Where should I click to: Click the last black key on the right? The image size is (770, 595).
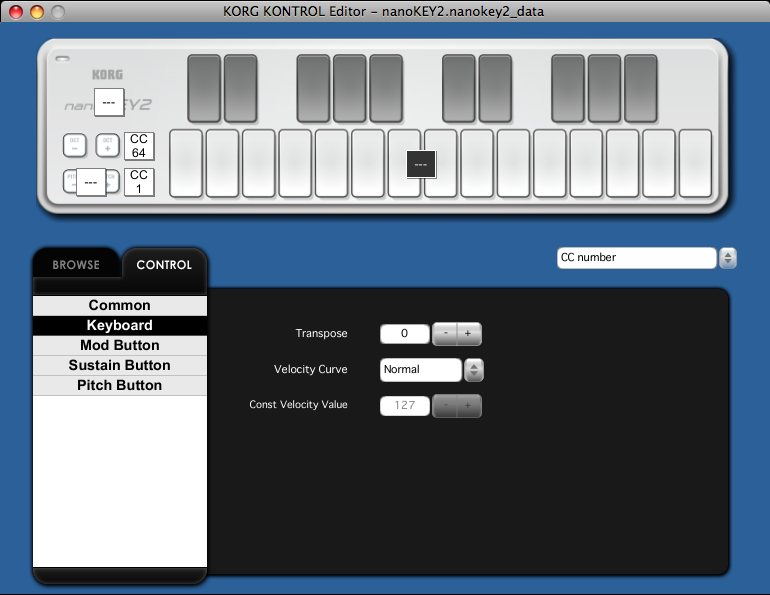point(640,87)
